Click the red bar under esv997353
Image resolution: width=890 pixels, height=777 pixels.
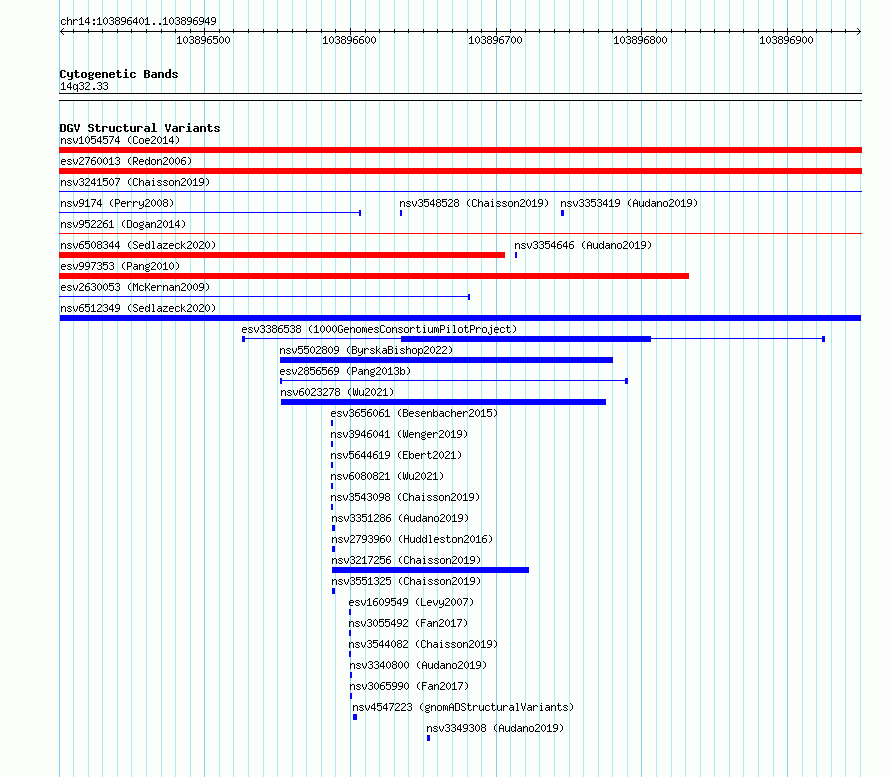pos(374,276)
